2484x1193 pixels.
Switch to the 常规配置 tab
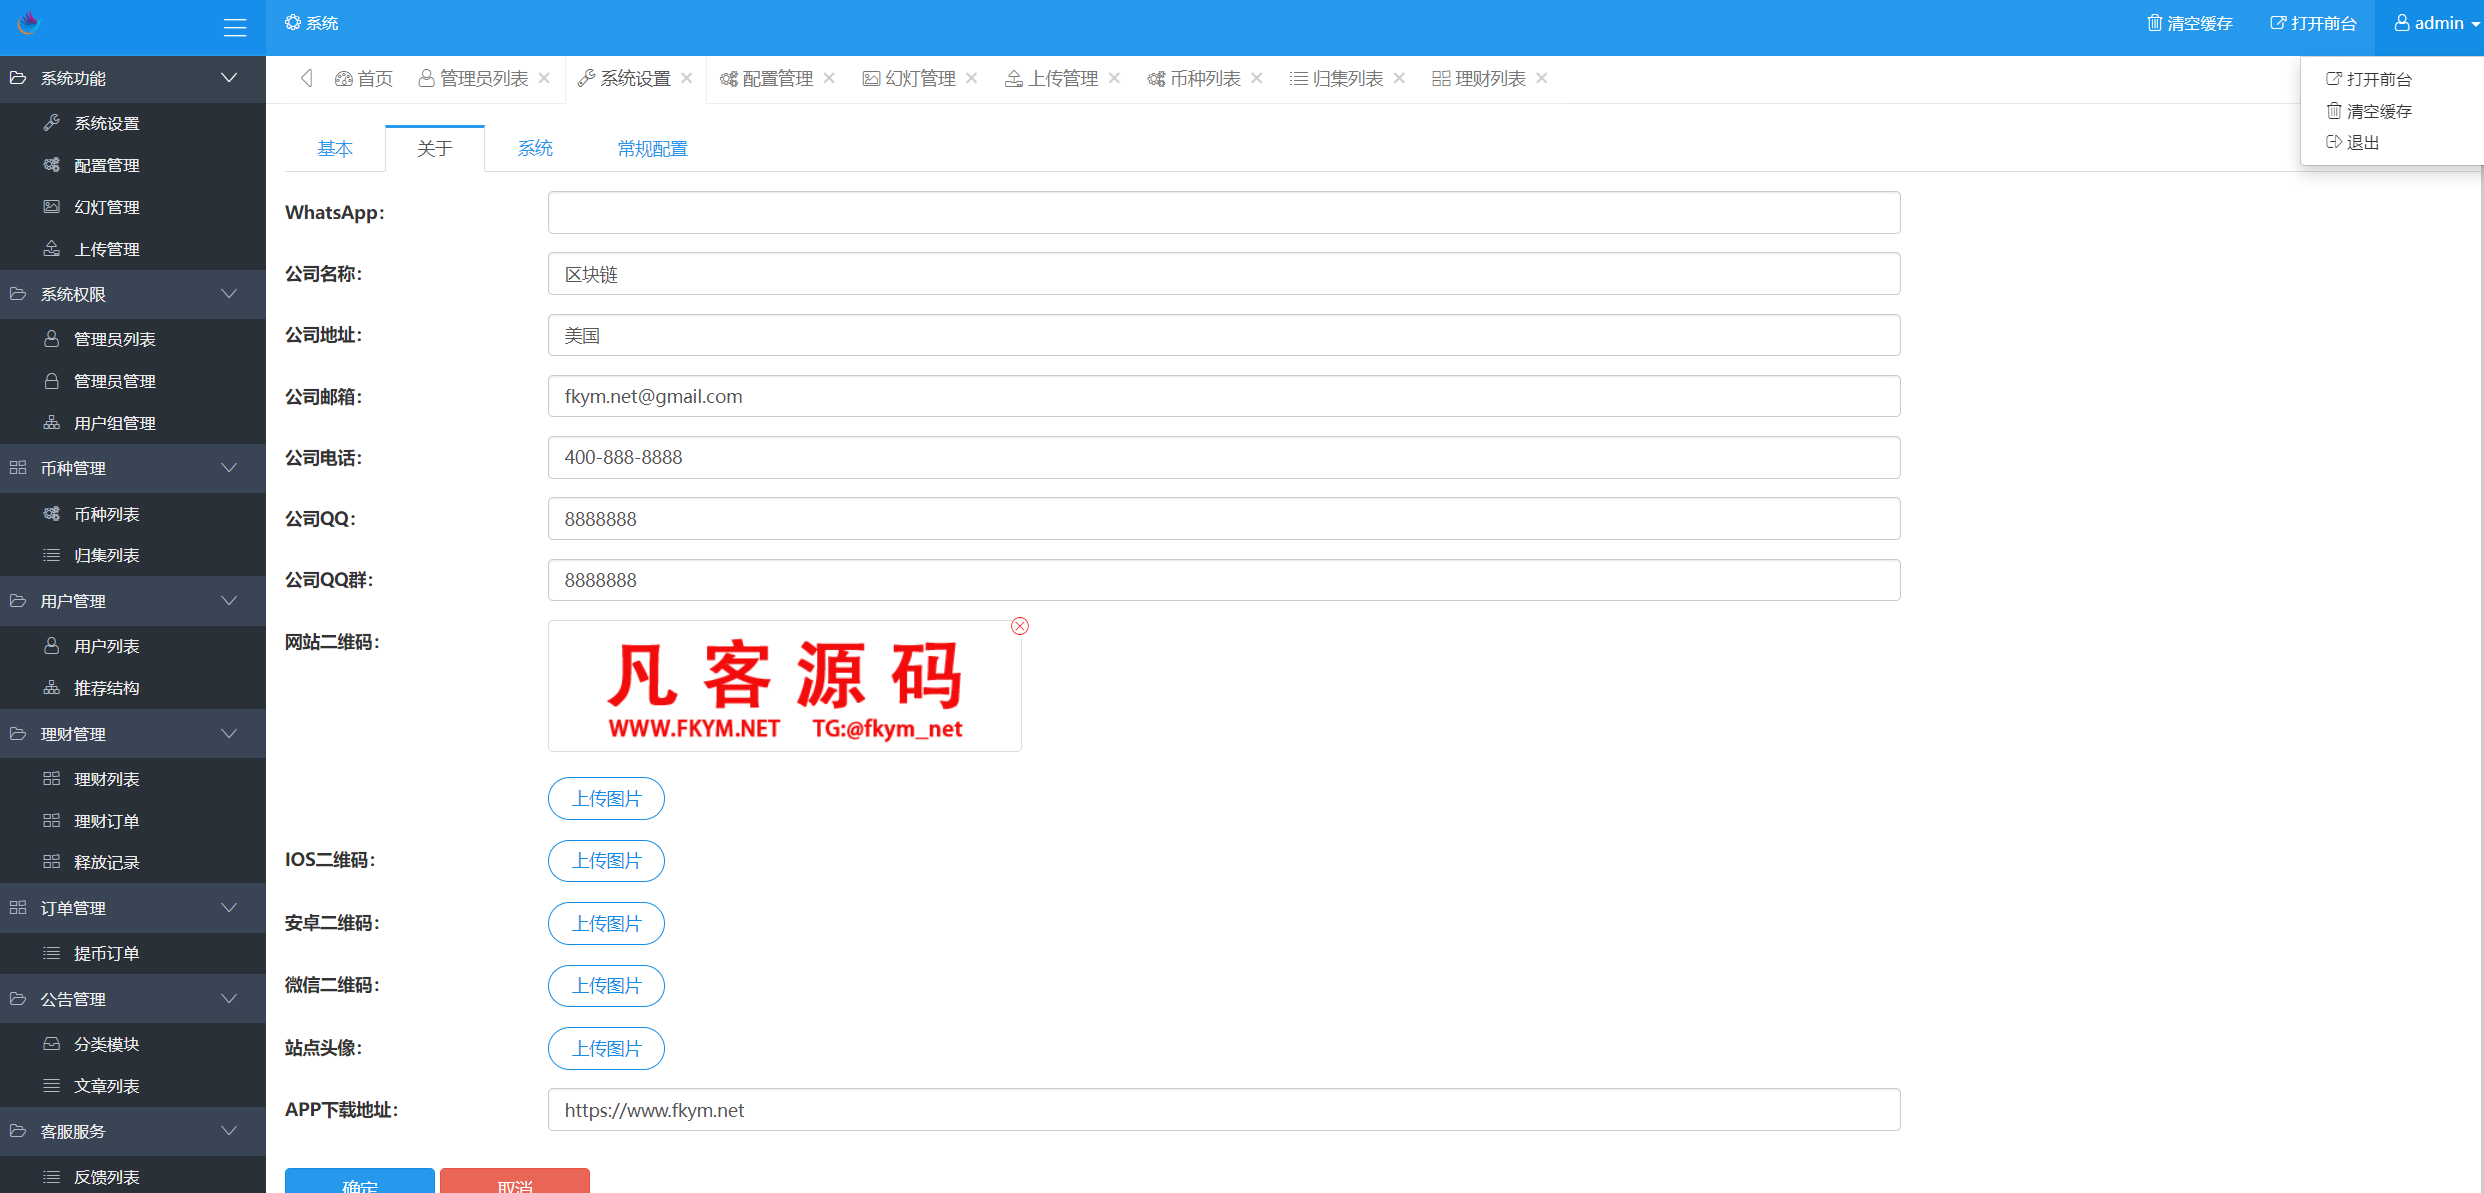tap(652, 148)
